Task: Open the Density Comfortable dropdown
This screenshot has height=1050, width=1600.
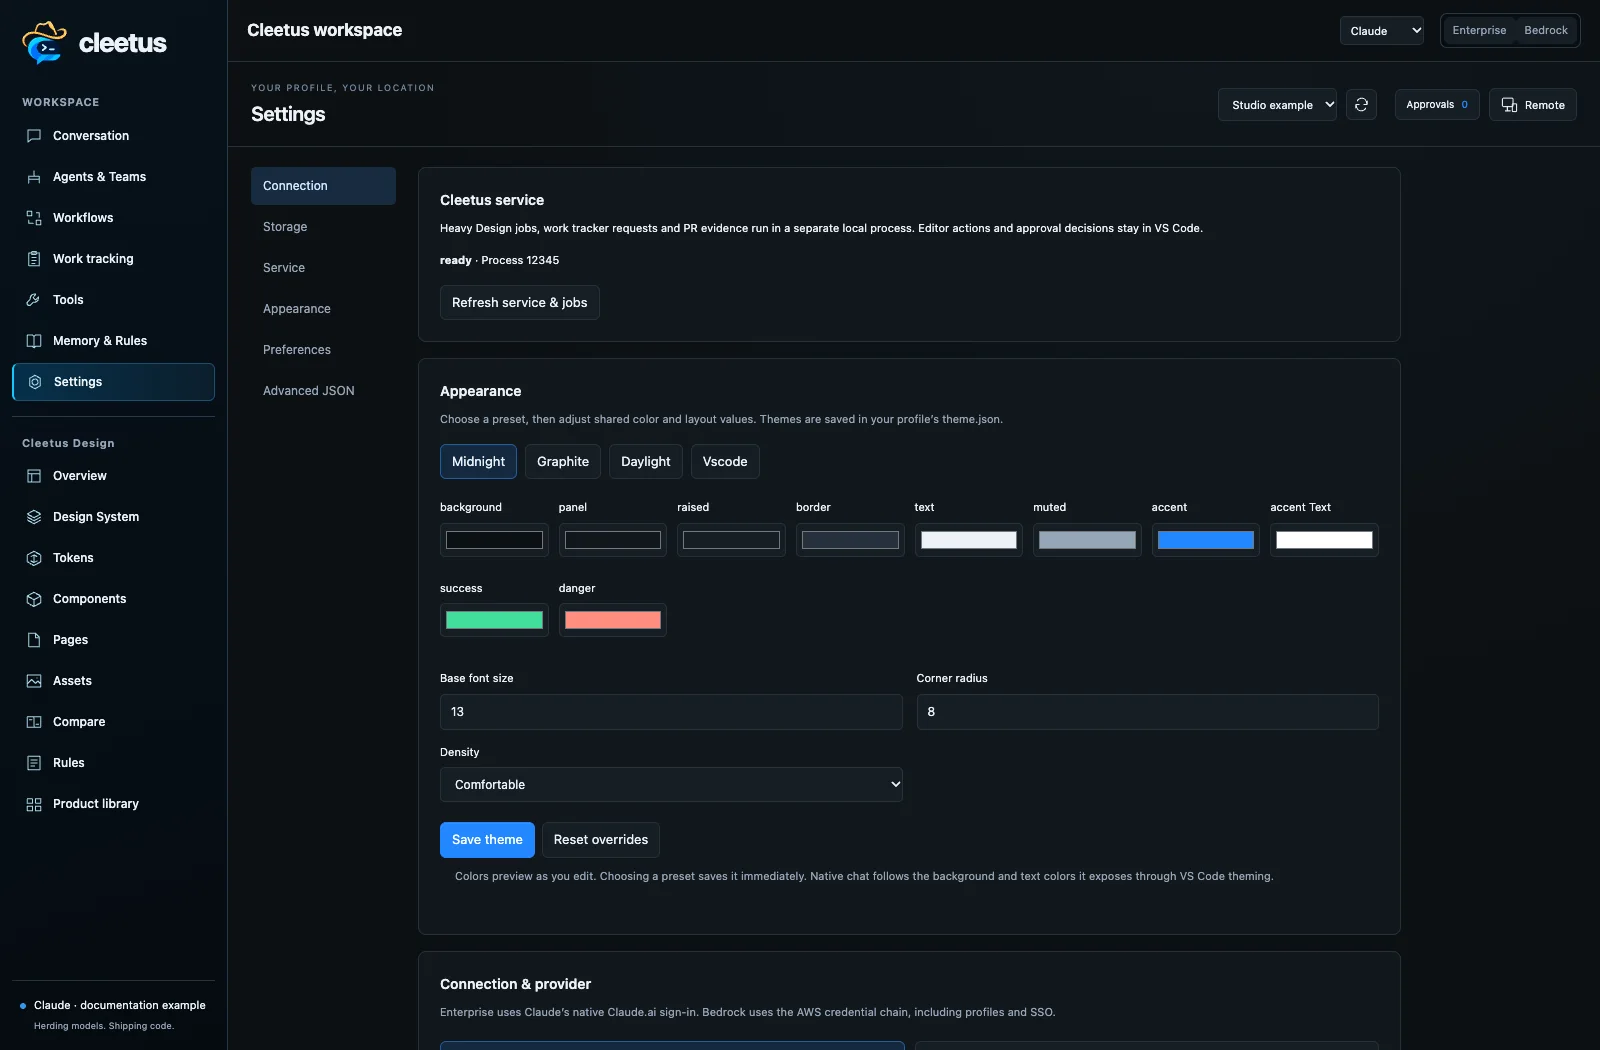Action: coord(671,784)
